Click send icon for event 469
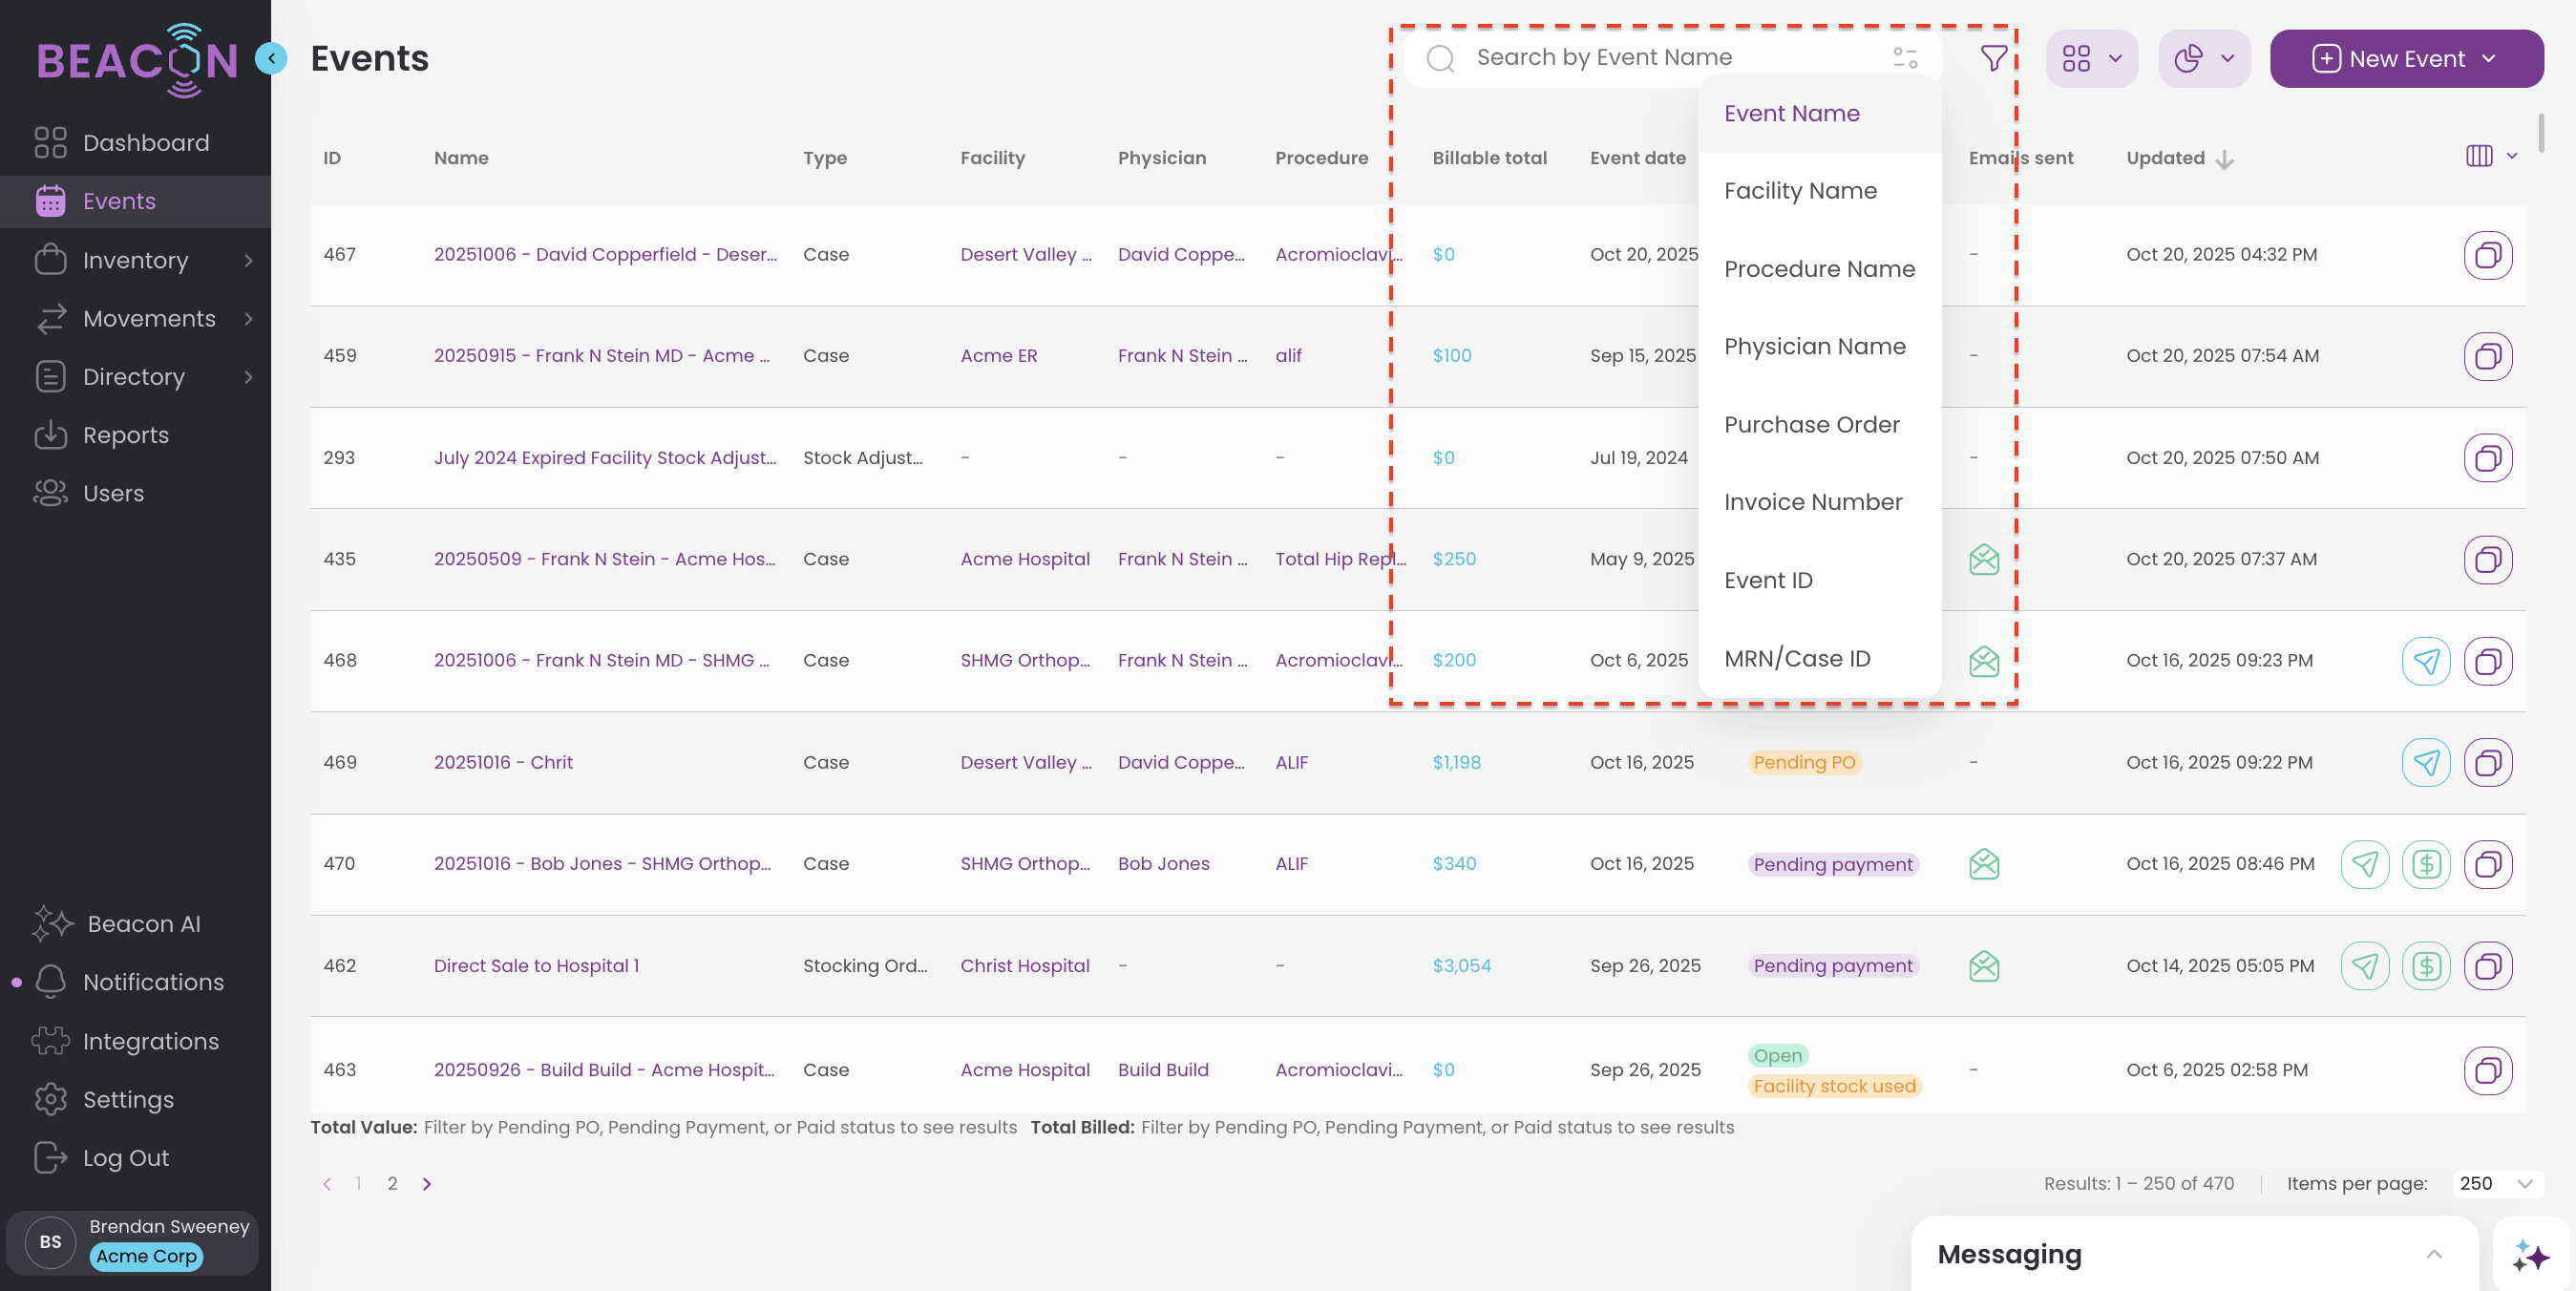Viewport: 2576px width, 1291px height. click(2425, 763)
